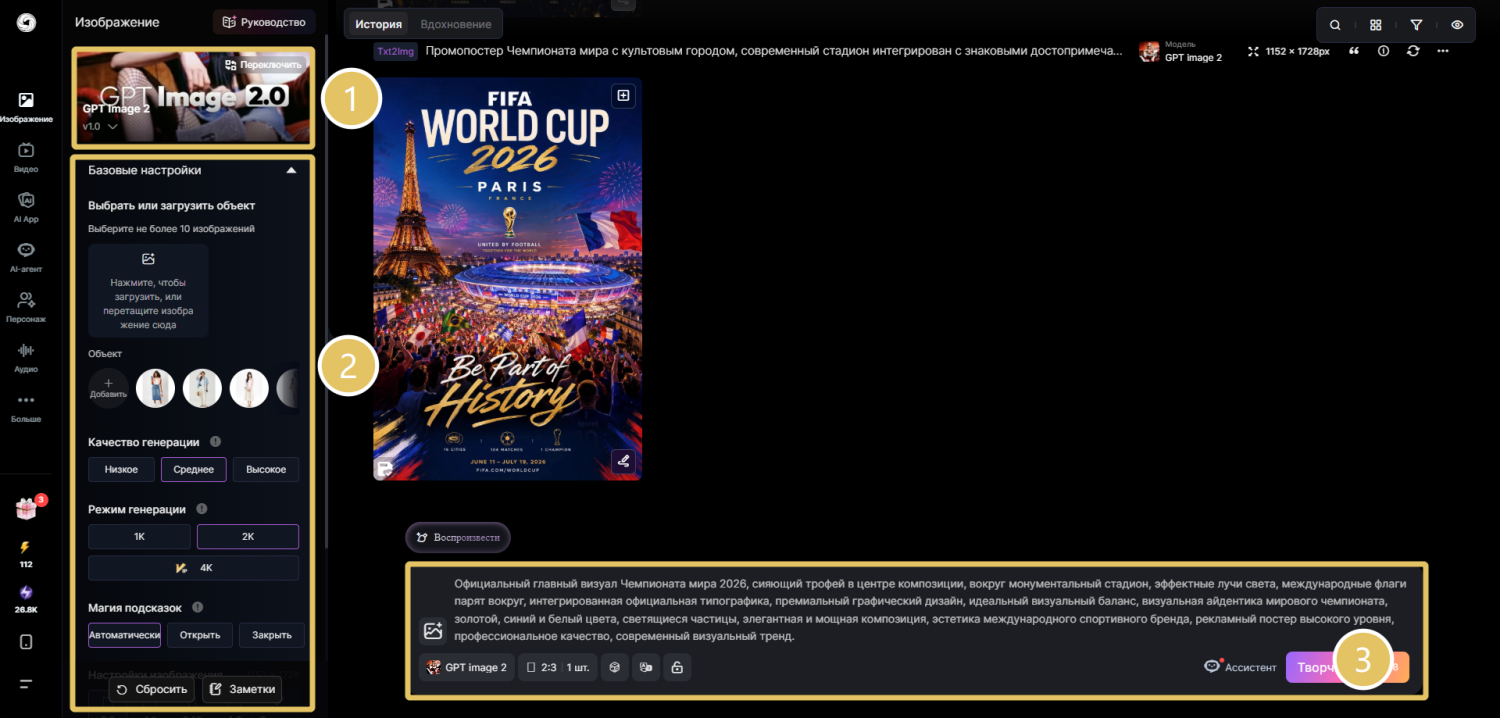Image resolution: width=1500 pixels, height=718 pixels.
Task: Click the plus icon on the poster thumbnail
Action: [x=623, y=96]
